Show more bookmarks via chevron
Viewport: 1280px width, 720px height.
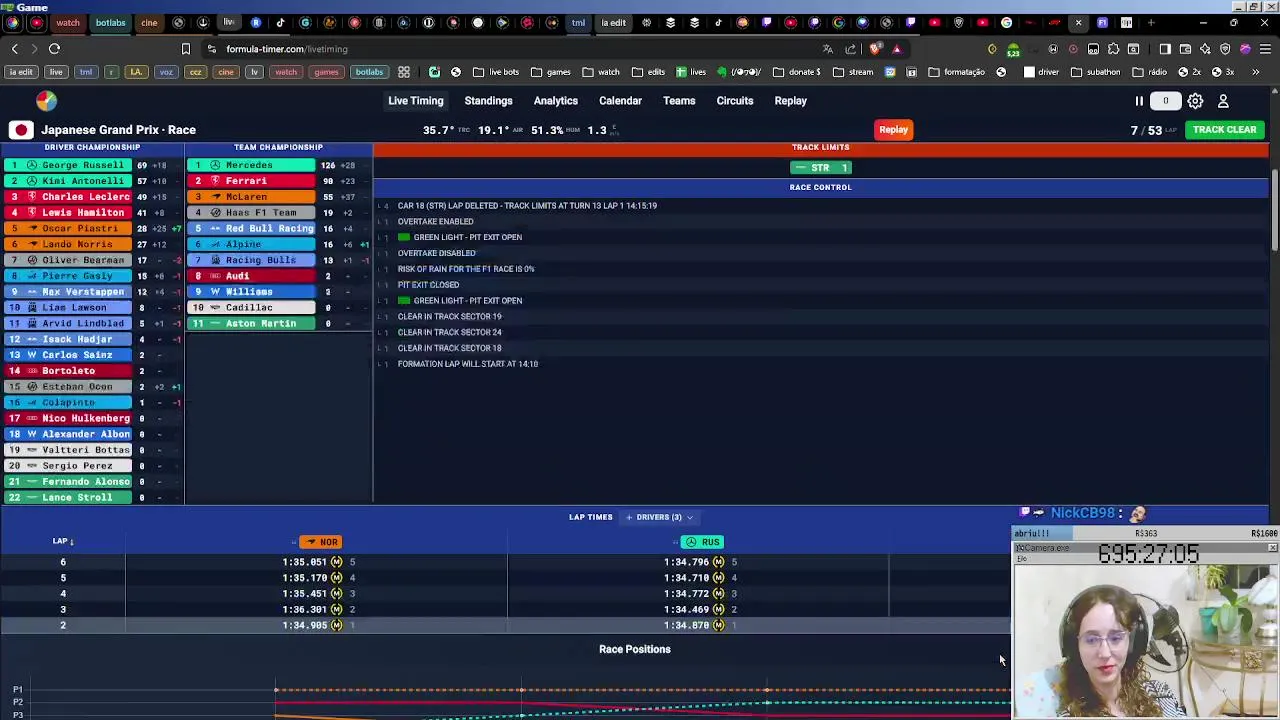(x=1255, y=72)
